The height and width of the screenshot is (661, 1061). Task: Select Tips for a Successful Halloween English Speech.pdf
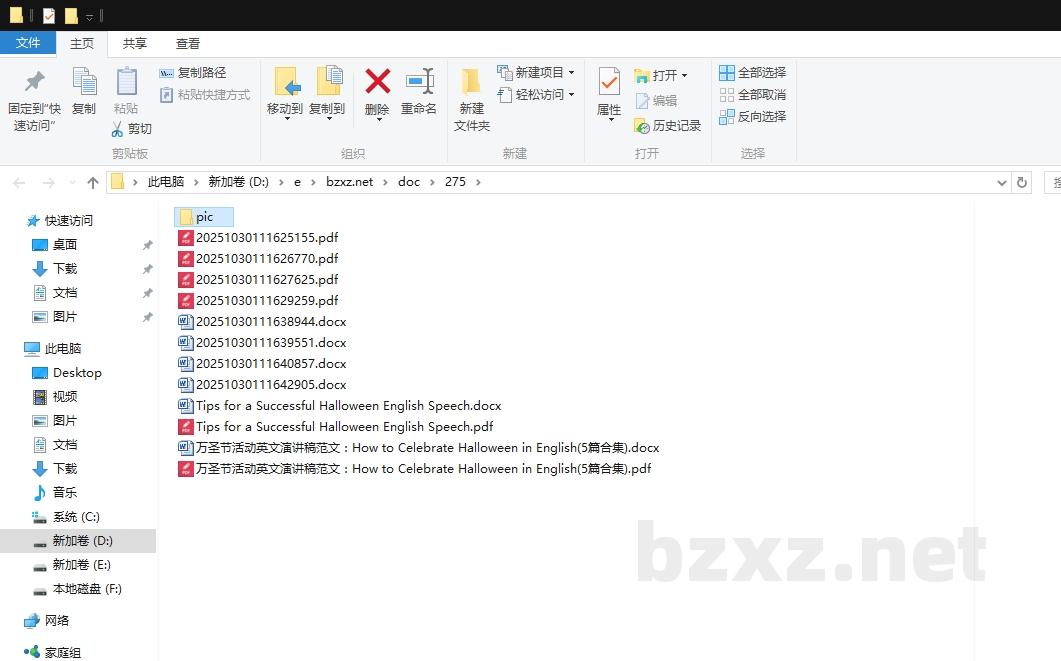pyautogui.click(x=344, y=427)
